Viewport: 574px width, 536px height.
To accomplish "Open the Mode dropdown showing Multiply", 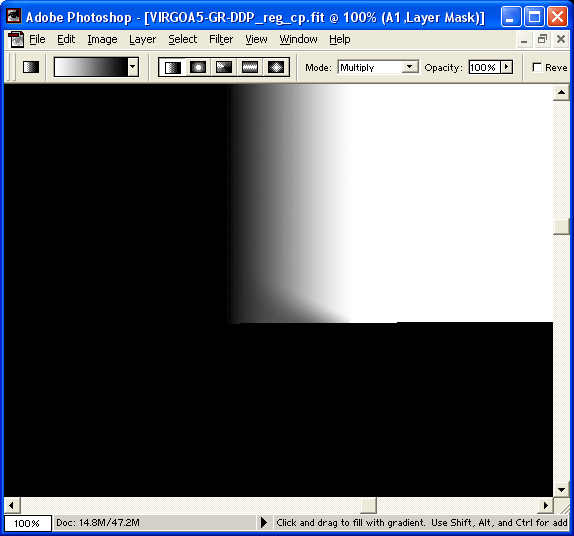I will coord(378,67).
